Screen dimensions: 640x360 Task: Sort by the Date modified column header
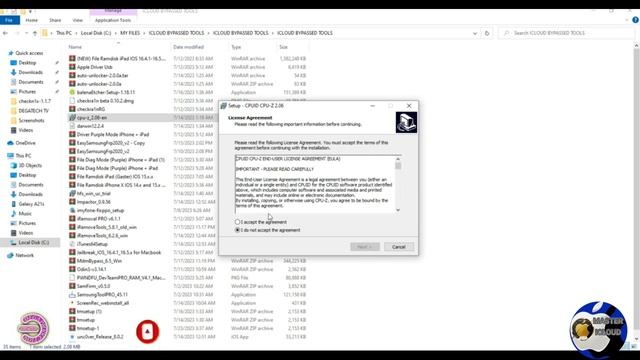(x=188, y=47)
